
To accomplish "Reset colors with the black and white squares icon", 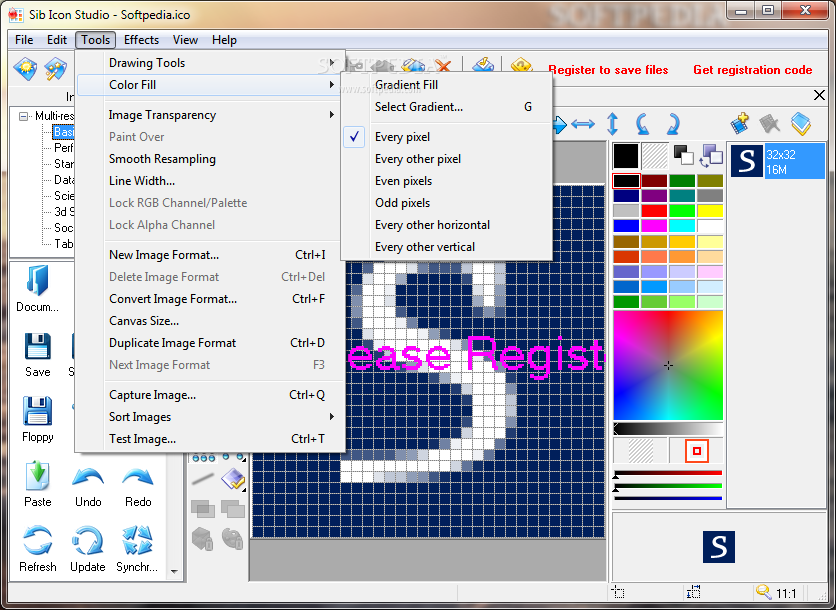I will pyautogui.click(x=683, y=155).
